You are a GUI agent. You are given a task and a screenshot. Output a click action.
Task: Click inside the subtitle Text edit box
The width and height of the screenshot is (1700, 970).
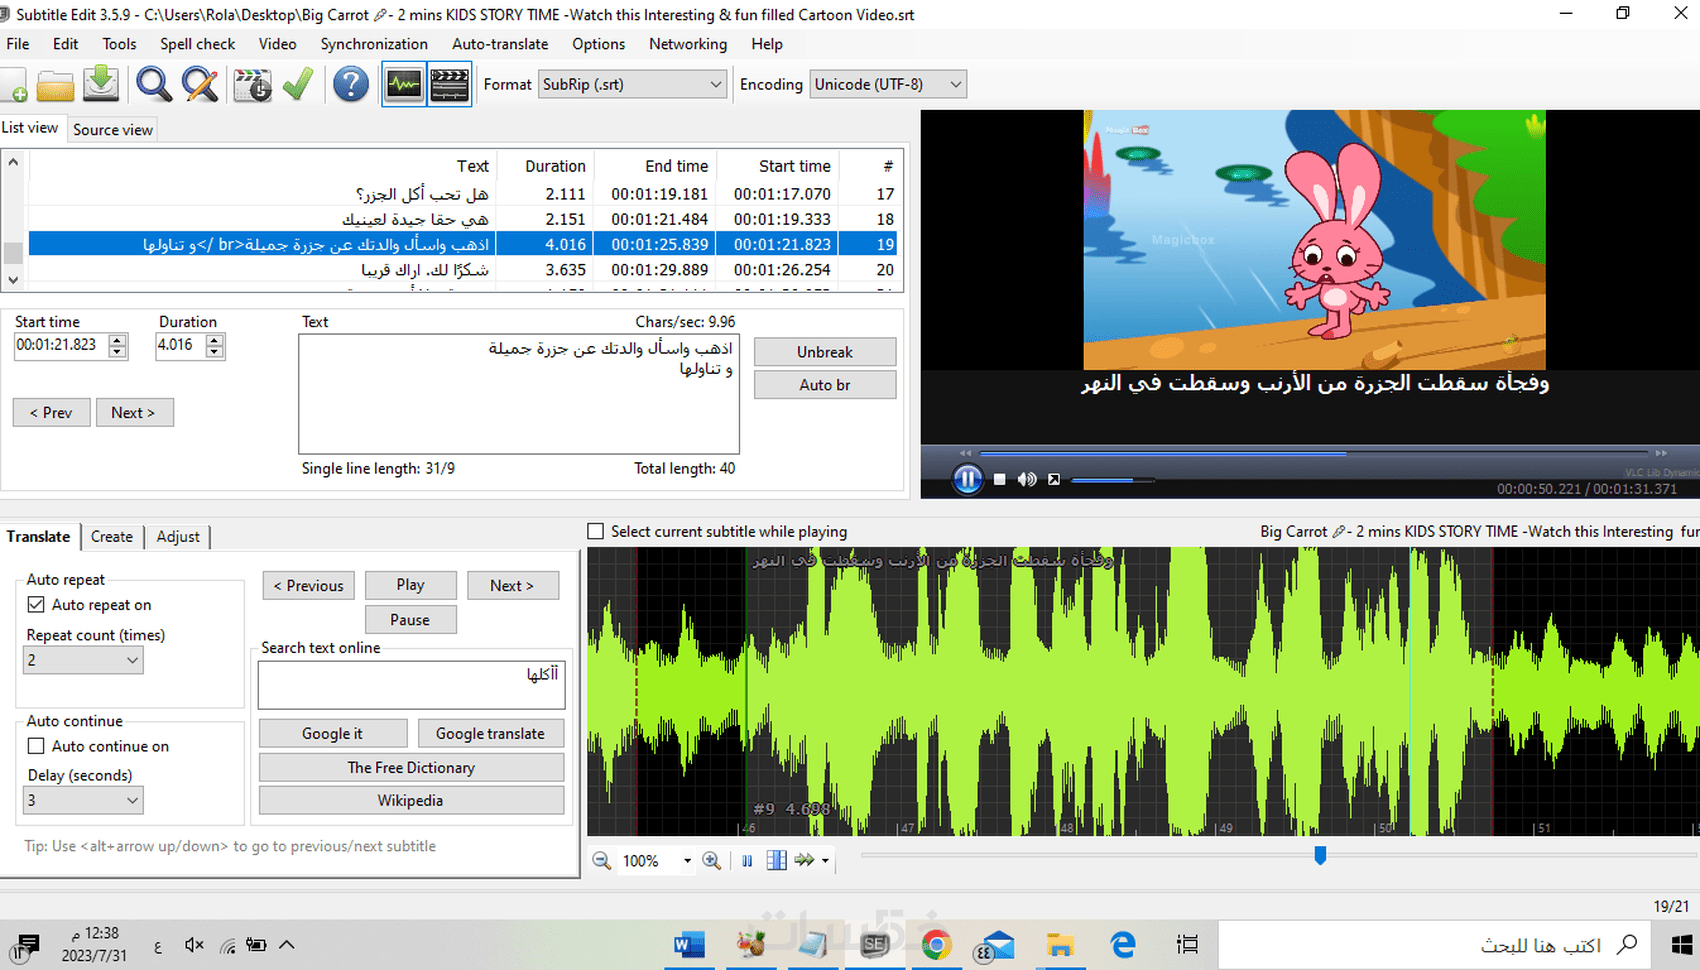[519, 394]
